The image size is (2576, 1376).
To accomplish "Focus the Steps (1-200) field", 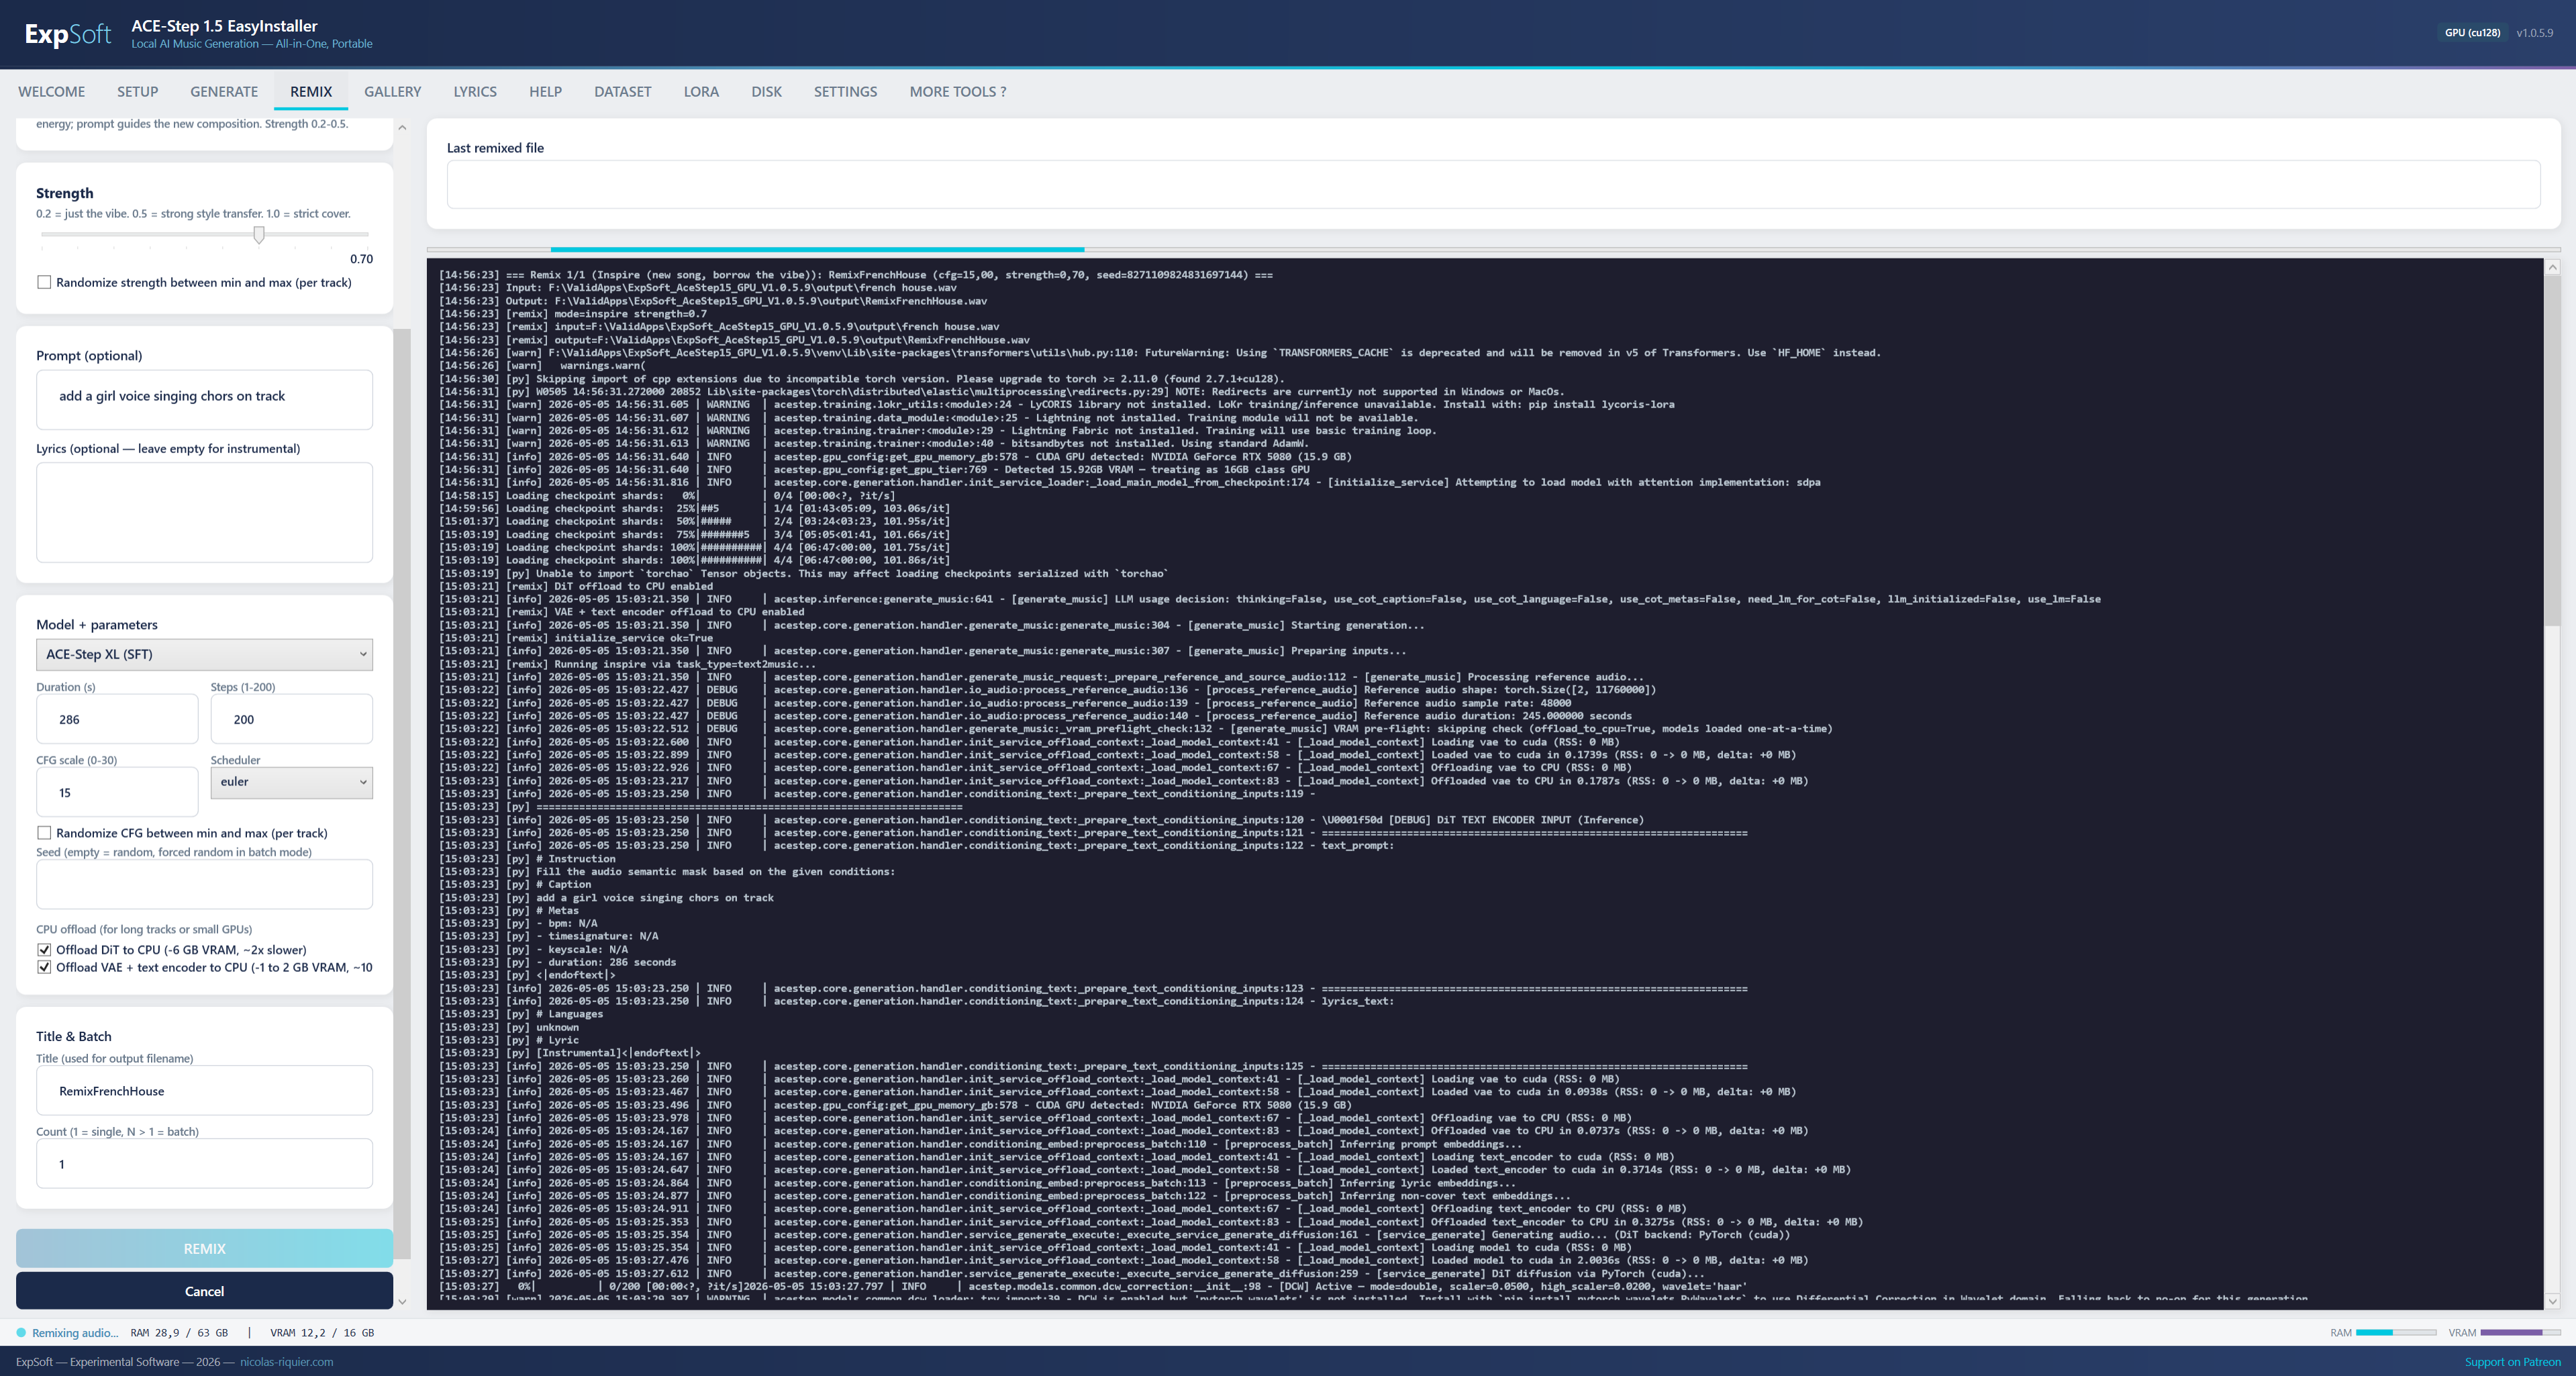I will pos(291,719).
